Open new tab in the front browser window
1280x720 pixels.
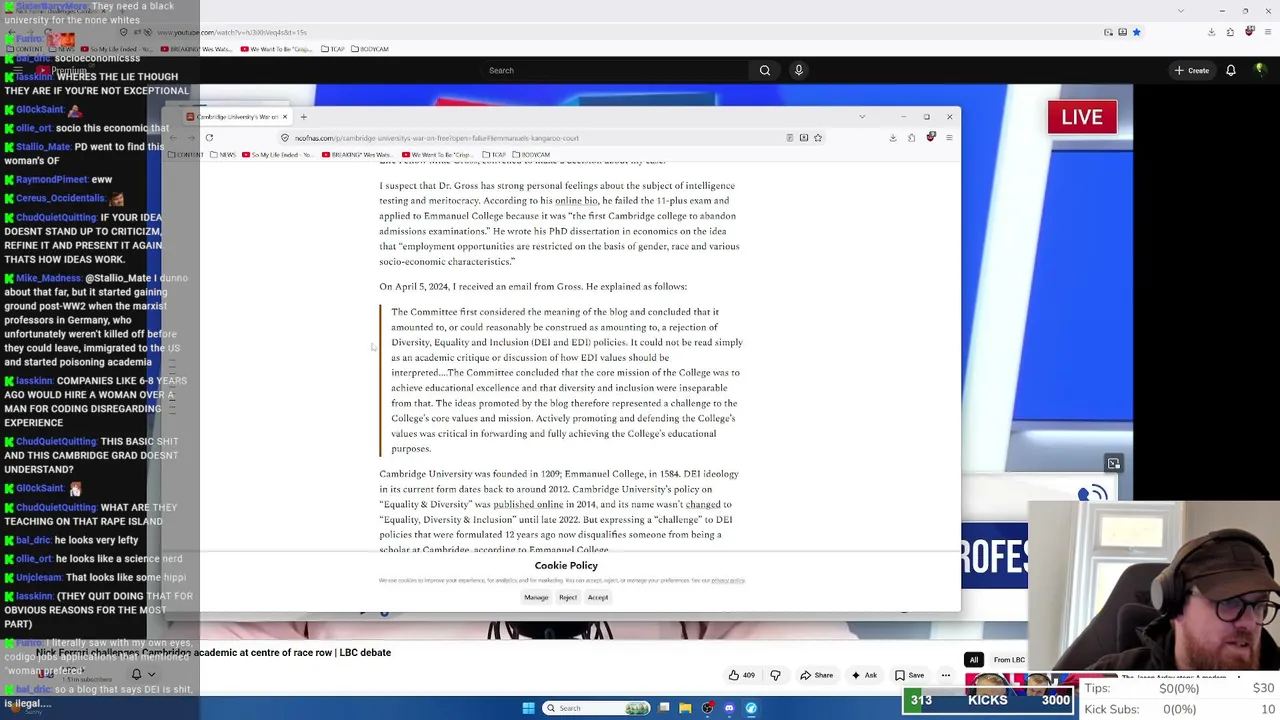pyautogui.click(x=303, y=117)
